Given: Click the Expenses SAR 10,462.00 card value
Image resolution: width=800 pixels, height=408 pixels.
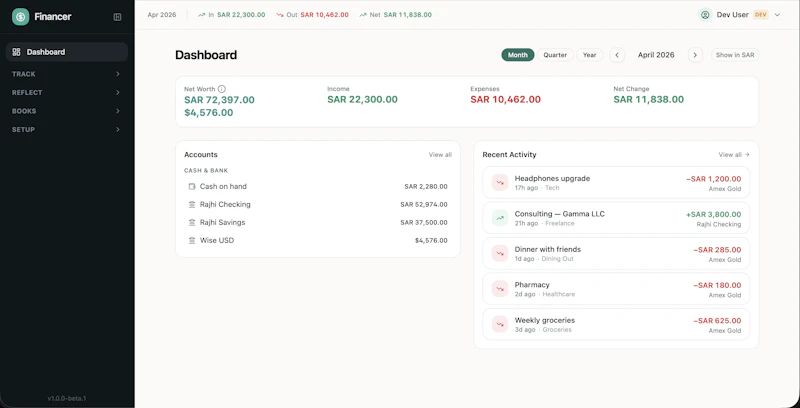Looking at the screenshot, I should [506, 99].
